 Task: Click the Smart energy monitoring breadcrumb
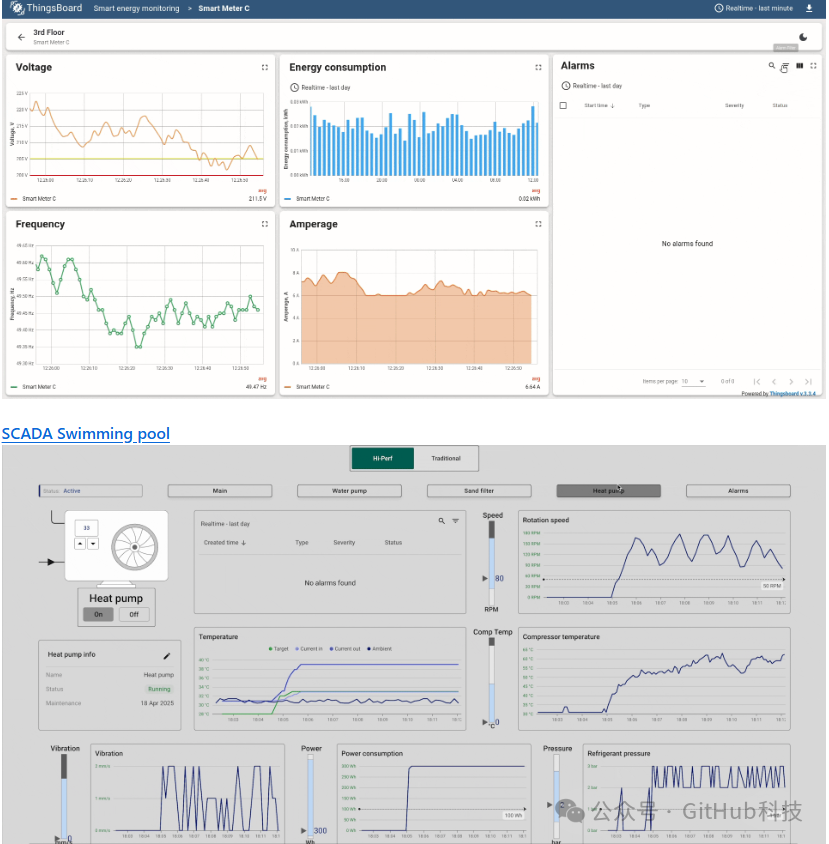(x=136, y=8)
